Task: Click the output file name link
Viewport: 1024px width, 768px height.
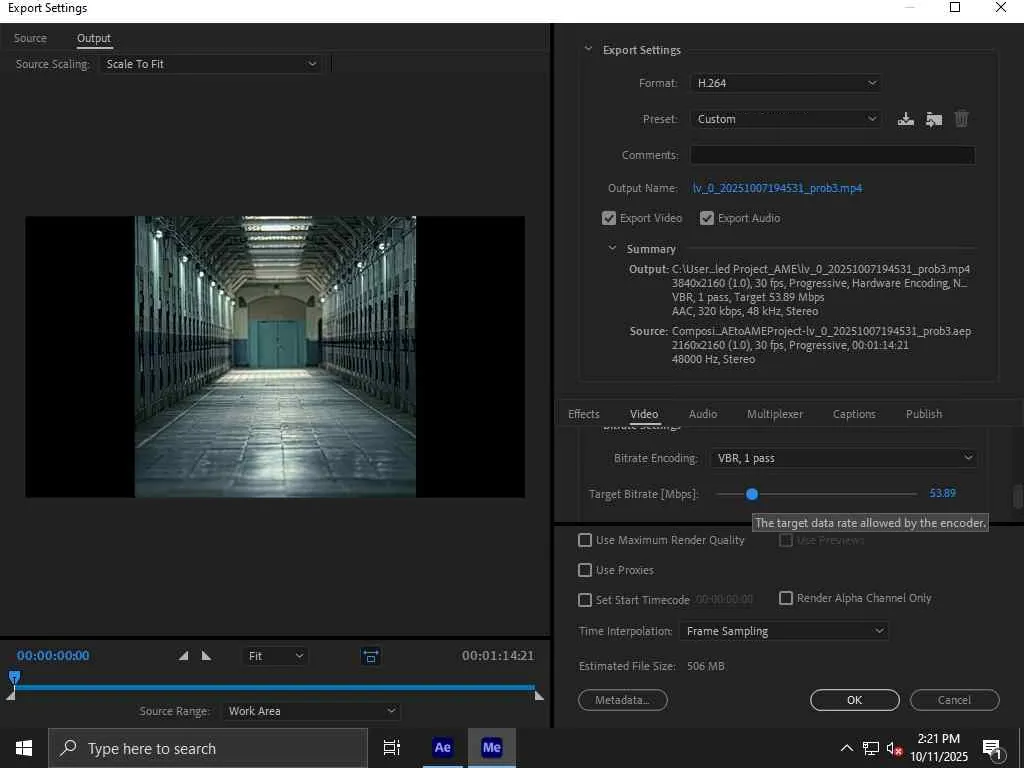Action: [x=777, y=188]
